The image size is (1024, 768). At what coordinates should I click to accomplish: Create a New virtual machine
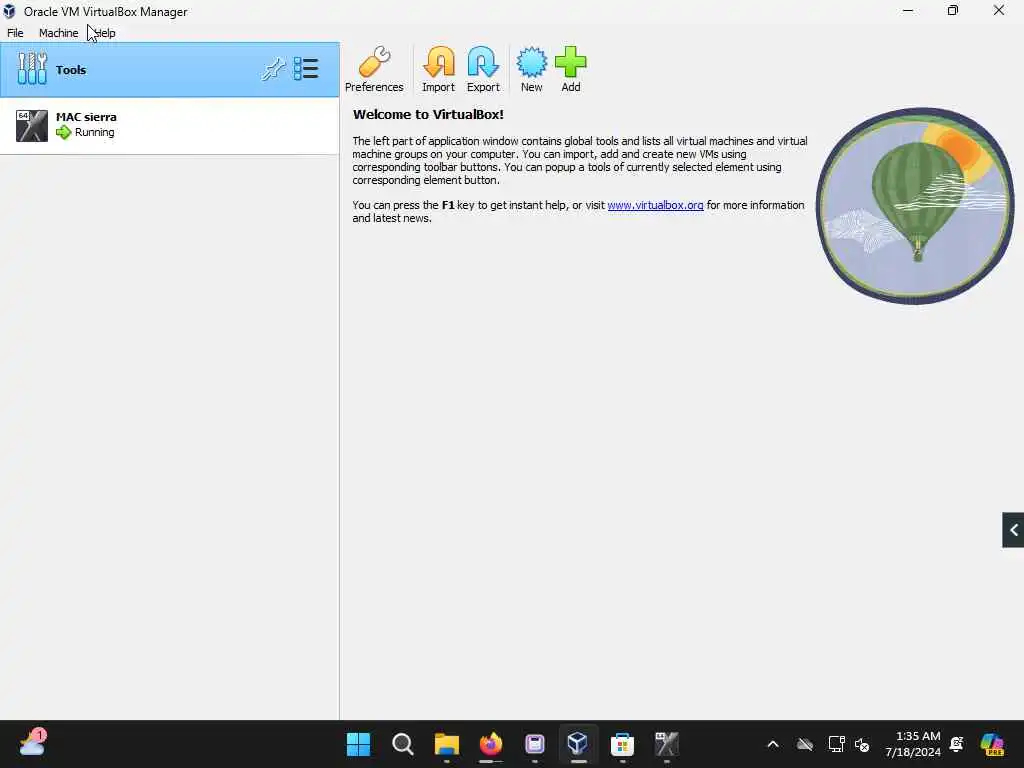pos(532,69)
